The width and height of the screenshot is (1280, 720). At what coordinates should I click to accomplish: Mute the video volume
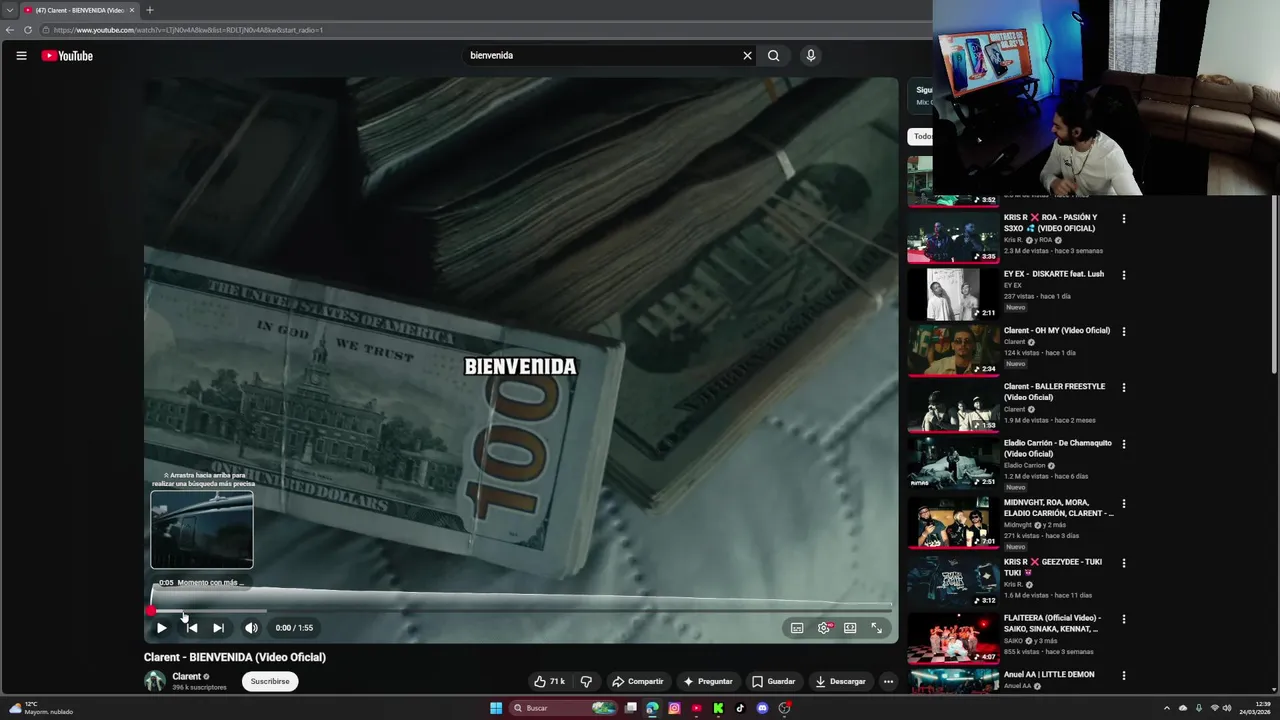pos(251,628)
